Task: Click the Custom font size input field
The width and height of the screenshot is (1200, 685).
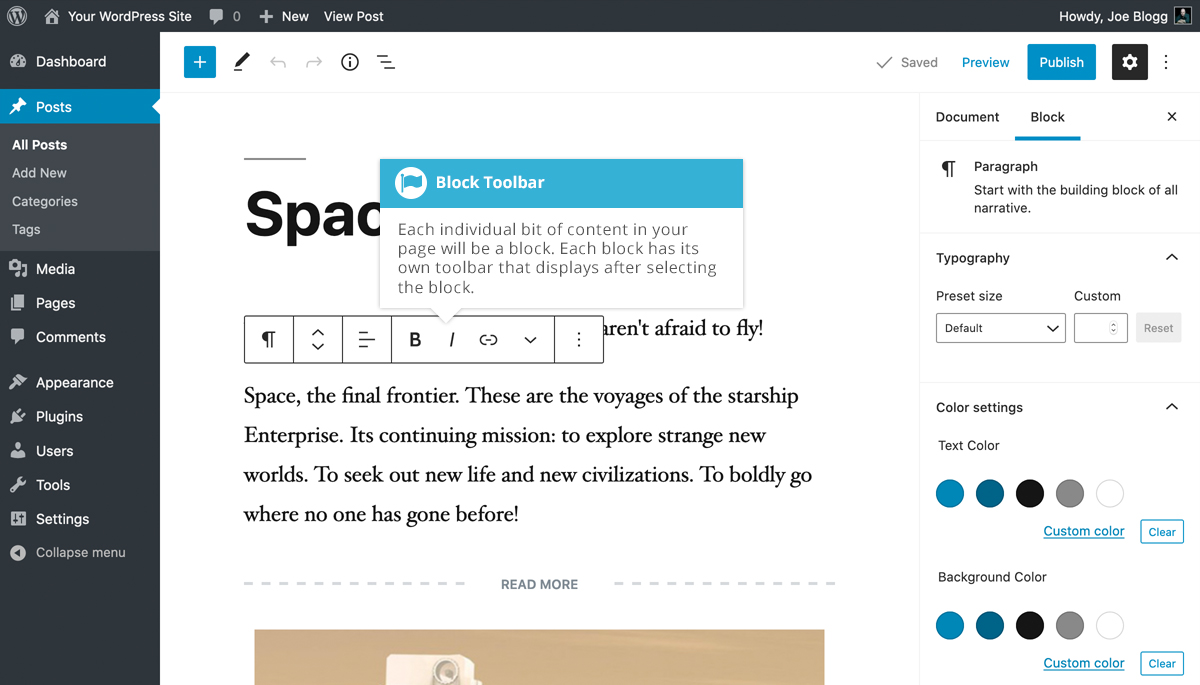Action: tap(1095, 328)
